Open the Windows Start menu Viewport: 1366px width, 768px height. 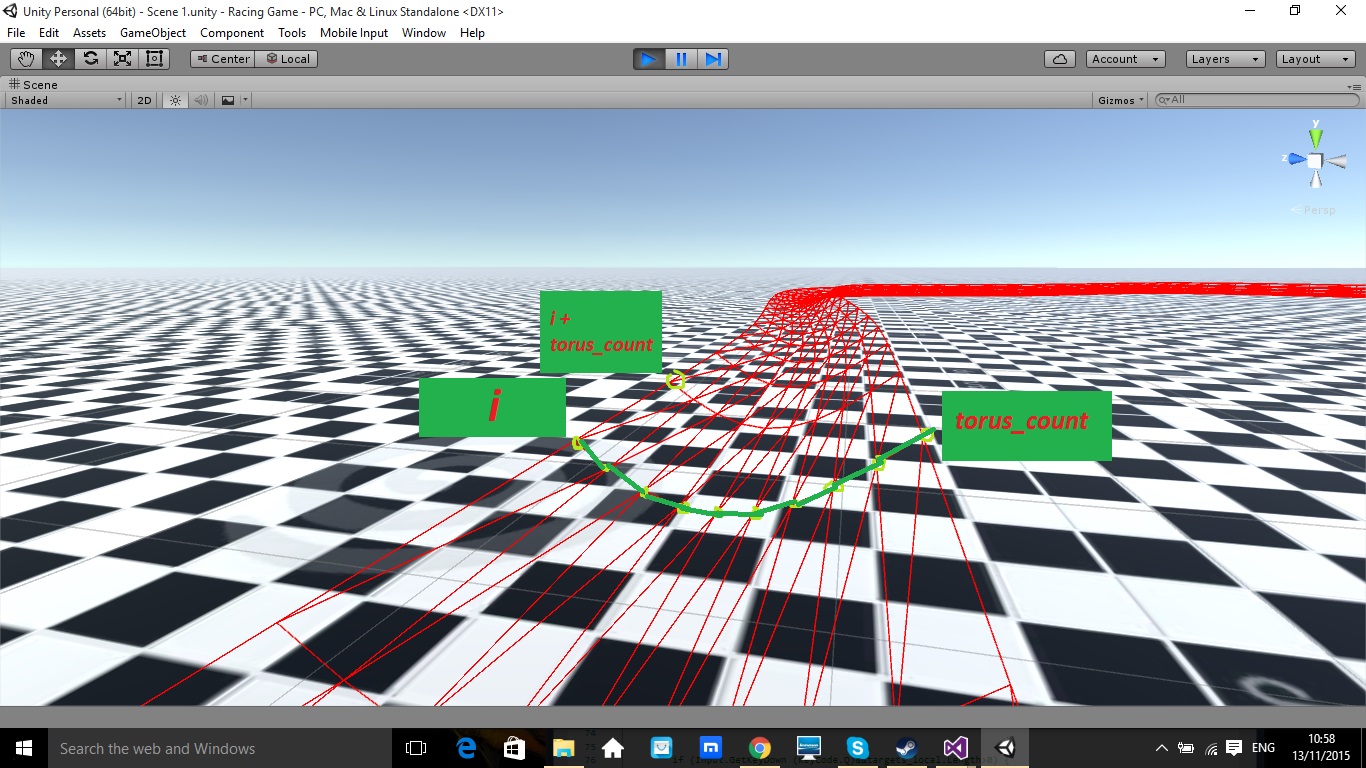[x=24, y=748]
